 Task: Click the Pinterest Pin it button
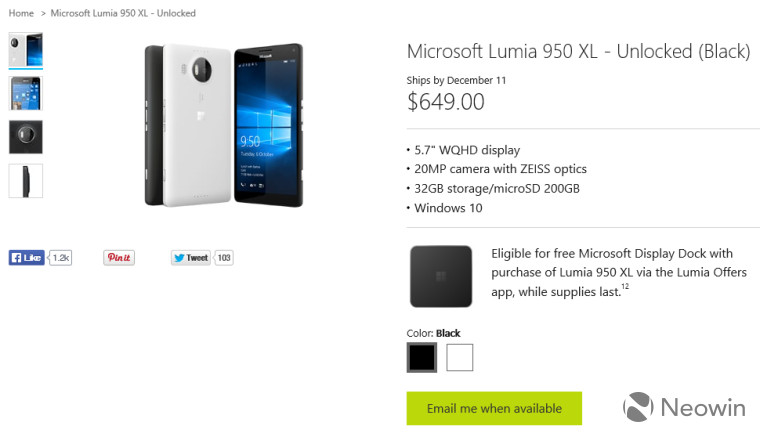point(119,258)
